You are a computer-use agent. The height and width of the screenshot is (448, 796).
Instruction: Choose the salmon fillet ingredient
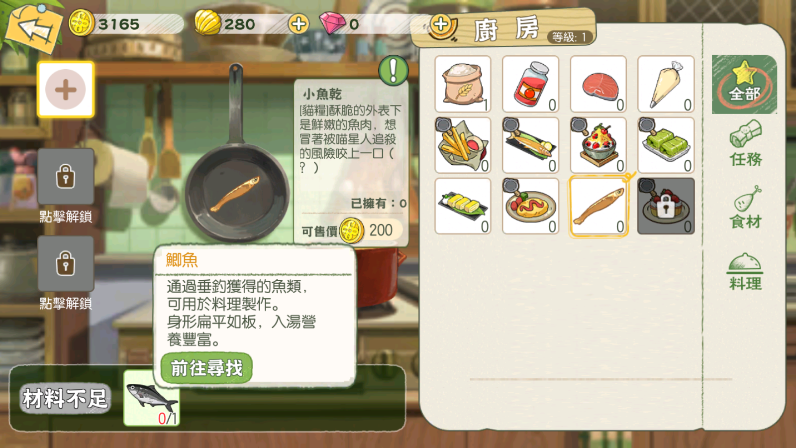(x=598, y=84)
